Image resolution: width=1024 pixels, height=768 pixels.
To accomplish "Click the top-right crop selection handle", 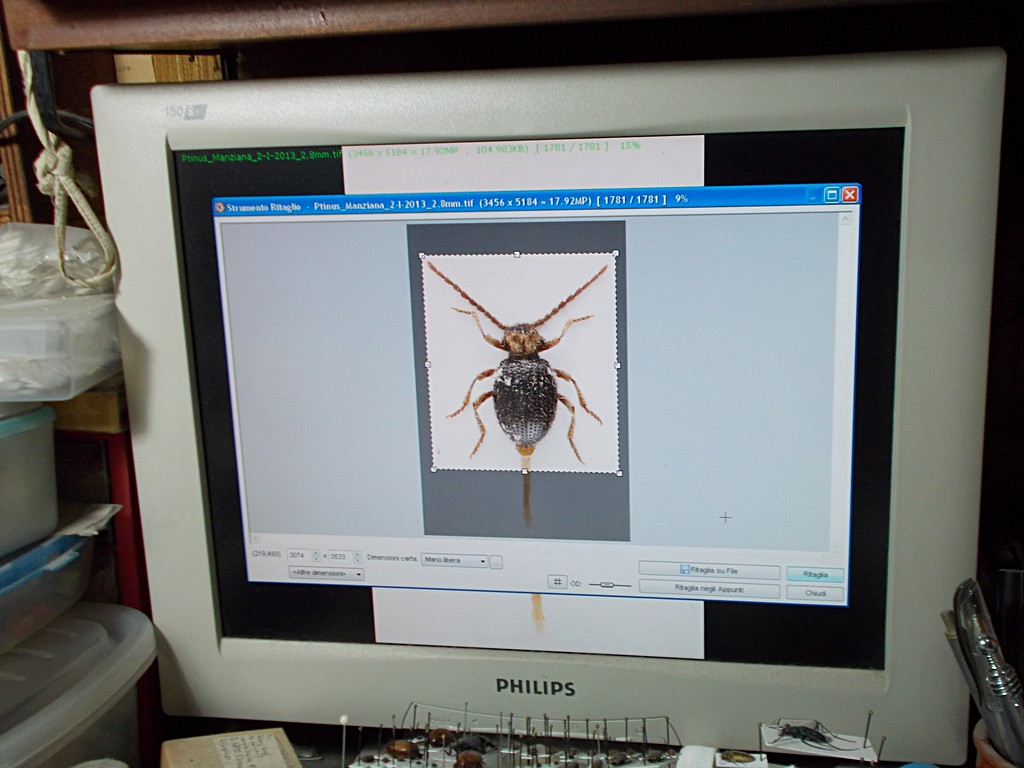I will point(615,254).
